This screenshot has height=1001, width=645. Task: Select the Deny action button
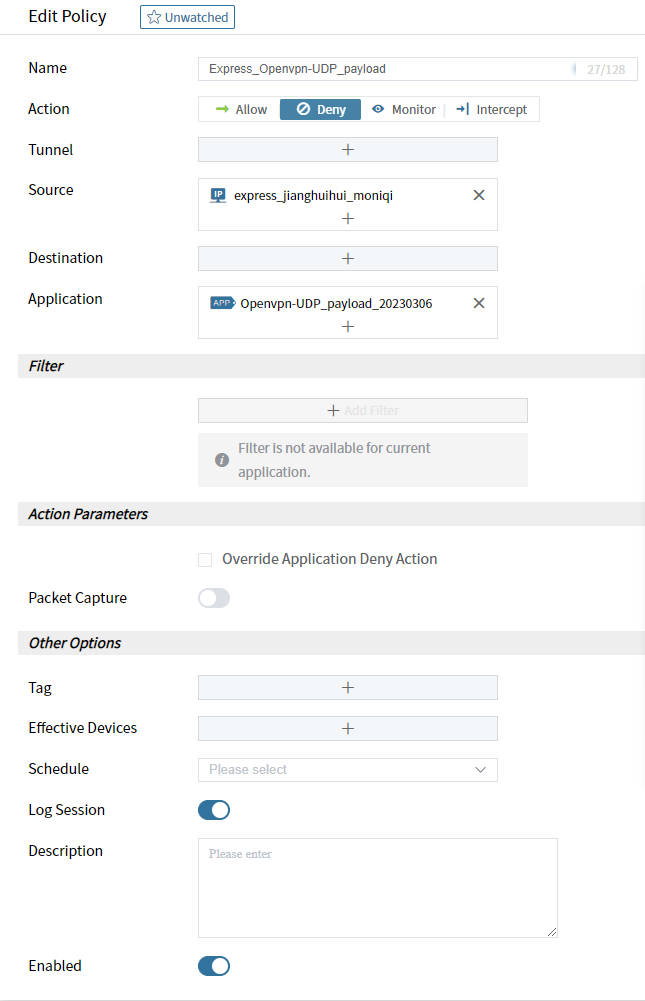click(320, 109)
